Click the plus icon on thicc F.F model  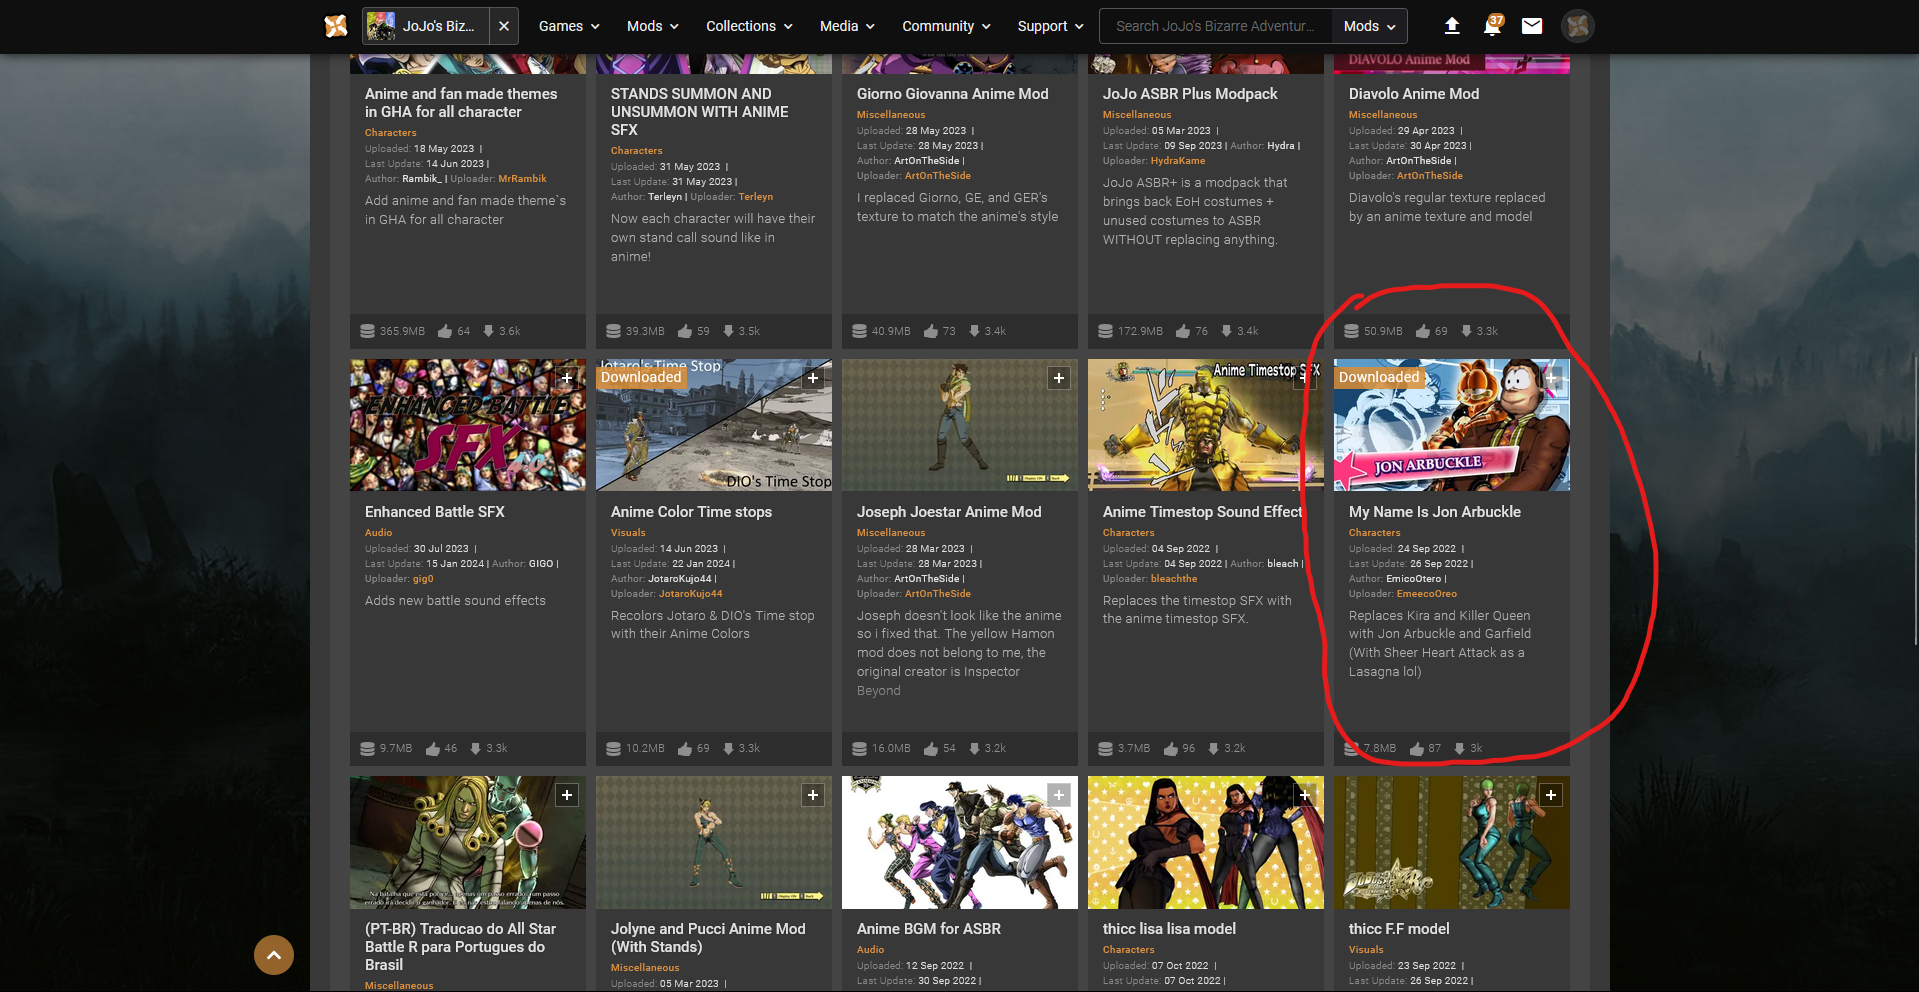pyautogui.click(x=1551, y=795)
